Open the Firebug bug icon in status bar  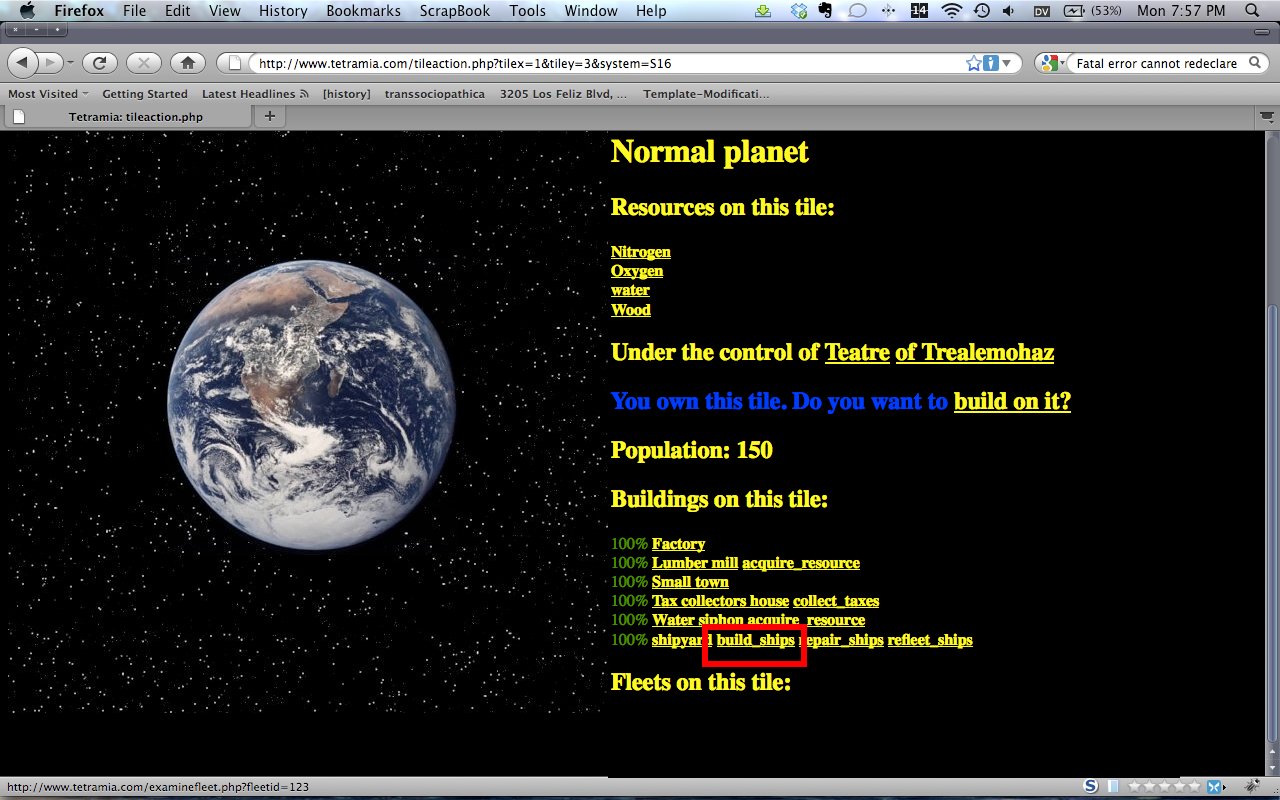click(x=1249, y=787)
